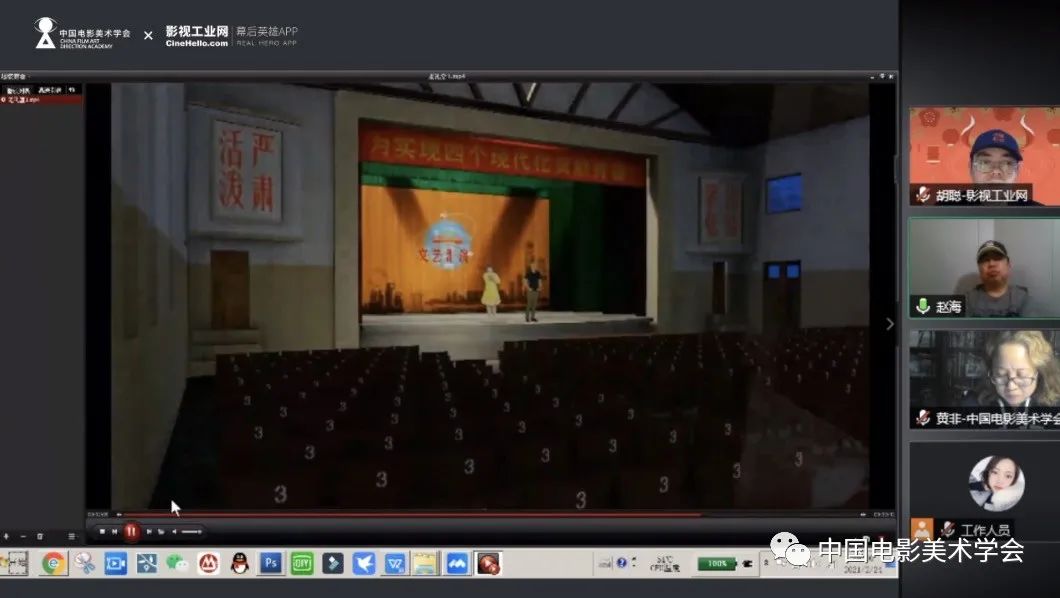Skip to the previous track
Image resolution: width=1060 pixels, height=598 pixels.
click(x=115, y=532)
